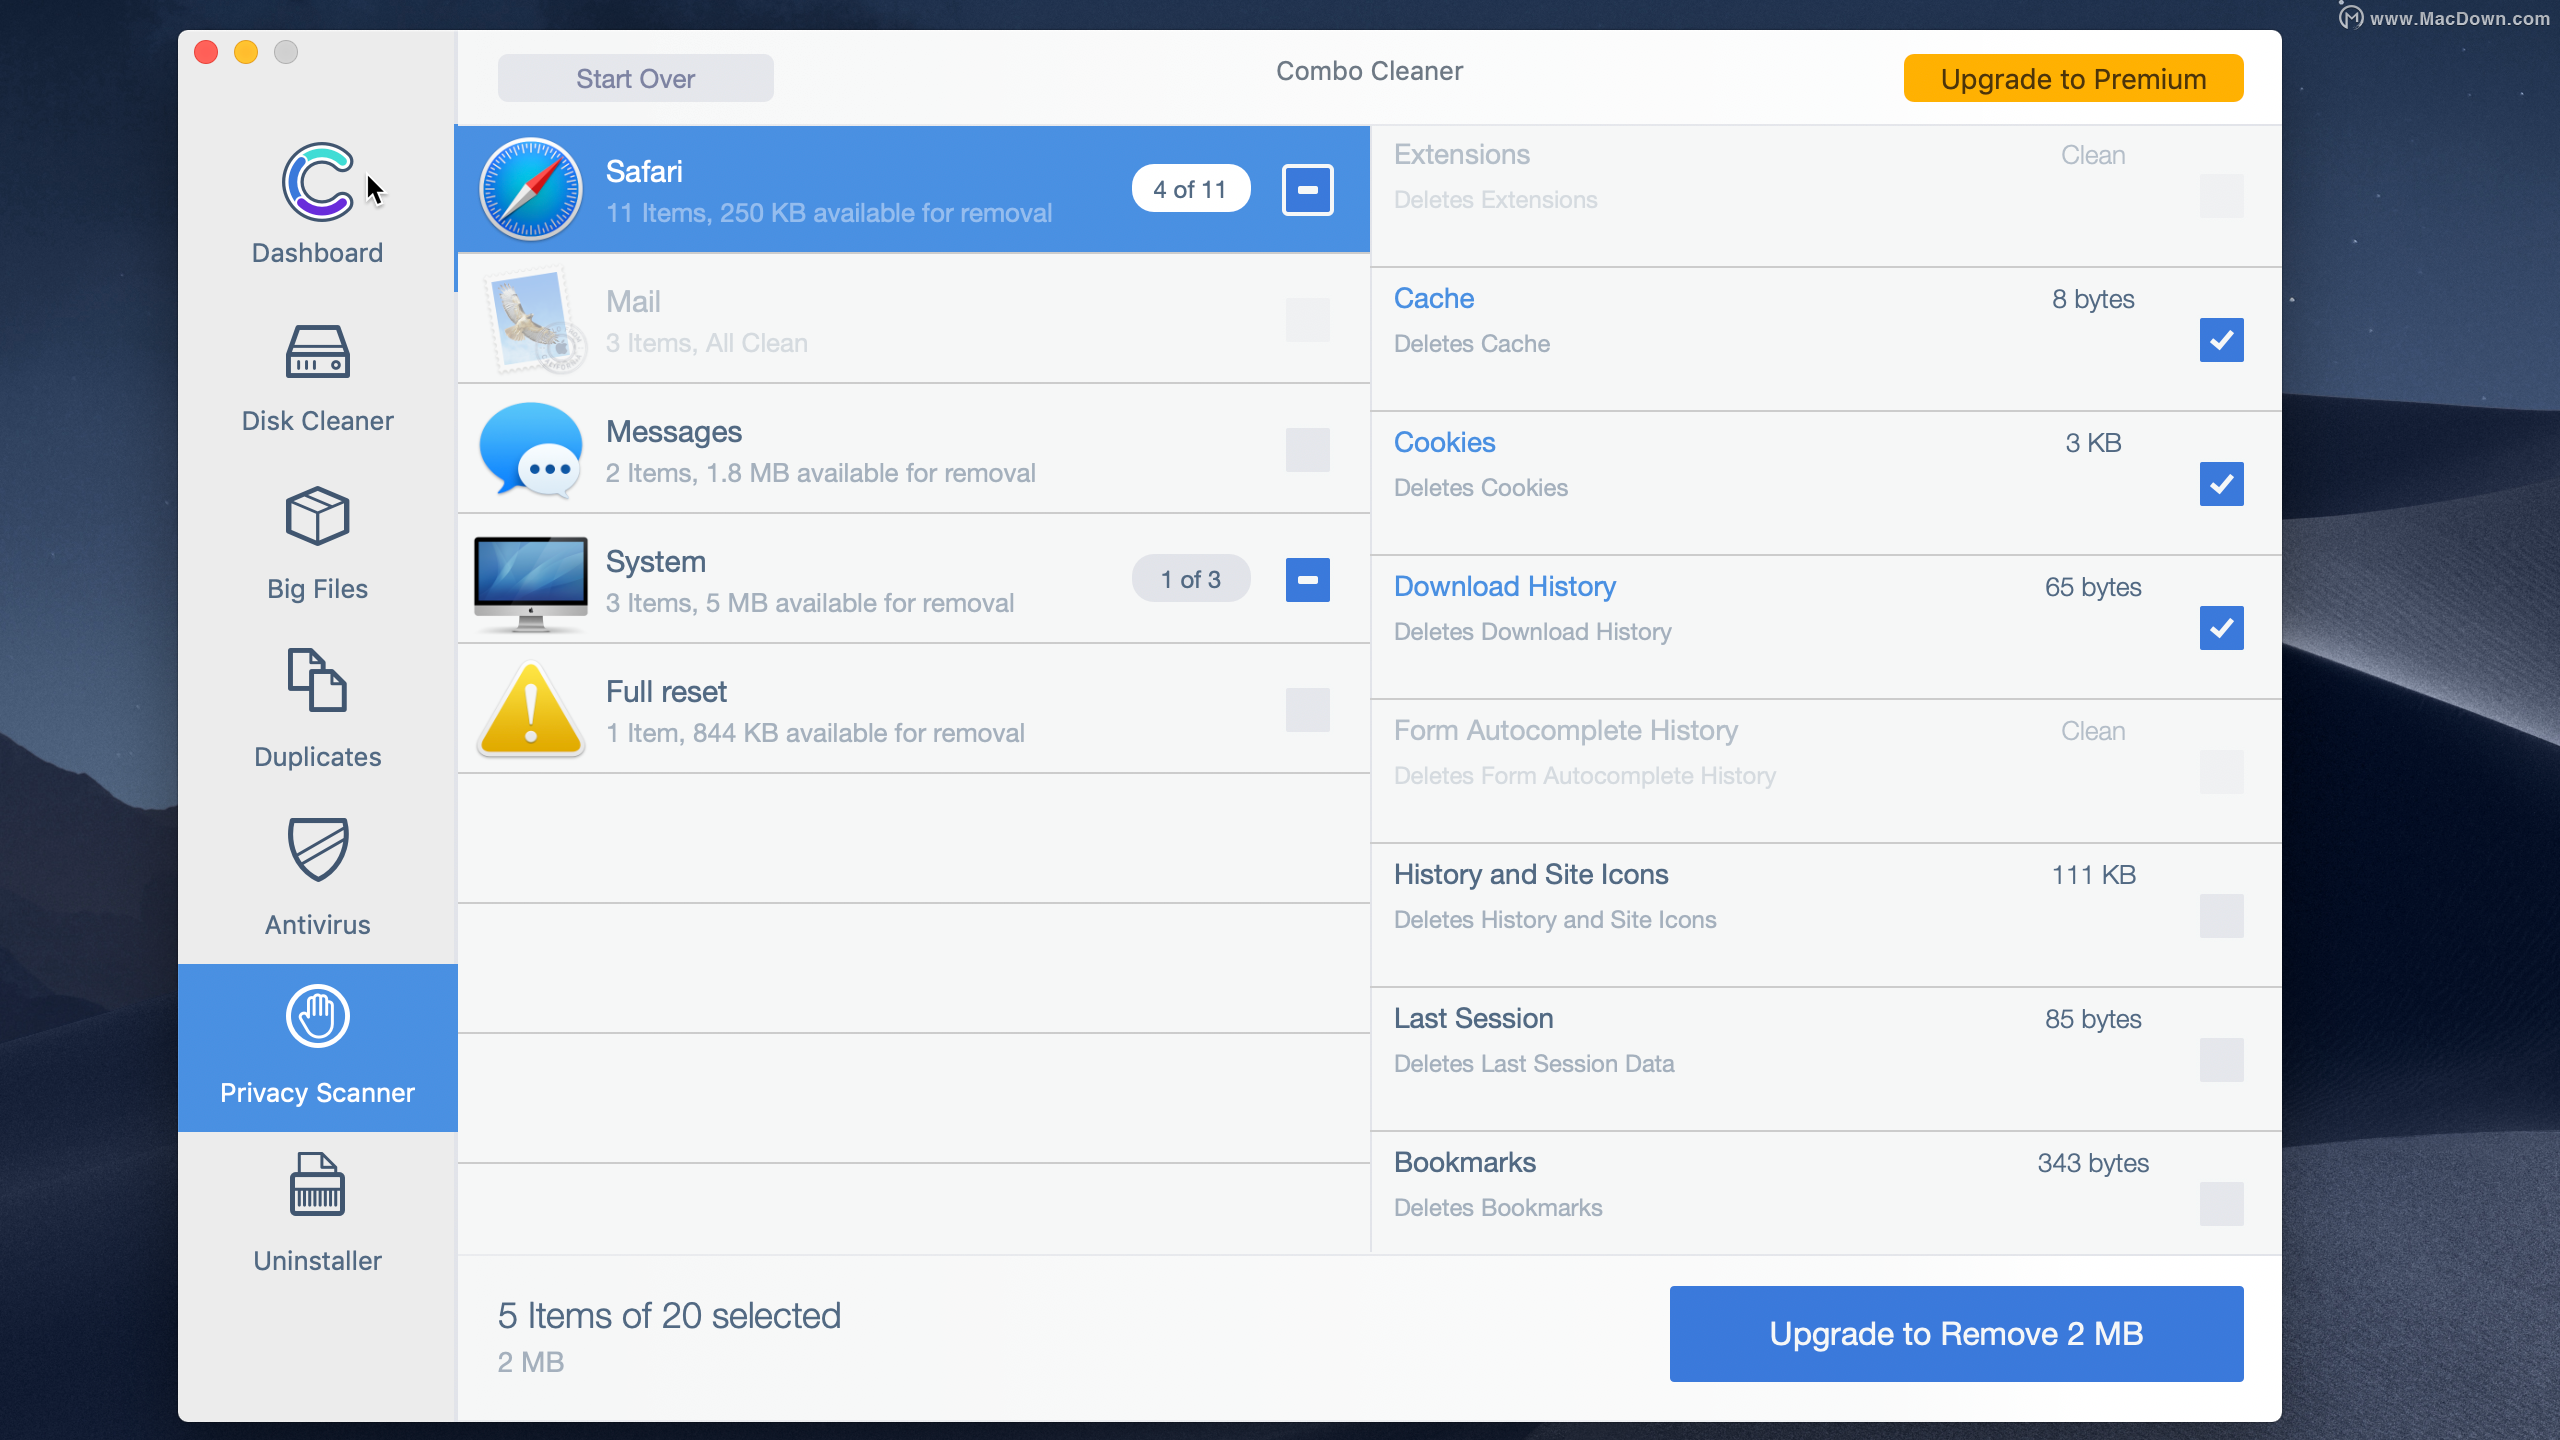Enable the Full reset checkbox
Viewport: 2560px width, 1440px height.
1308,710
